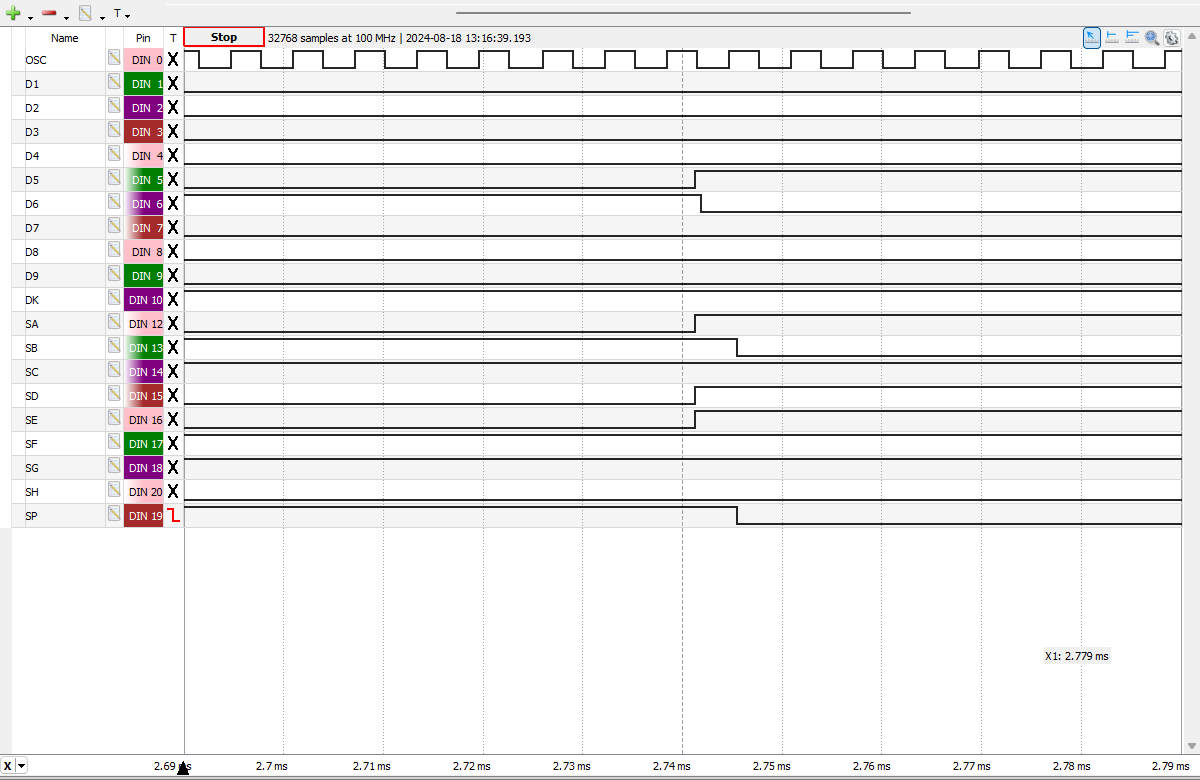Open the dropdown arrow beside the green plus
Image resolution: width=1200 pixels, height=780 pixels.
(x=30, y=16)
